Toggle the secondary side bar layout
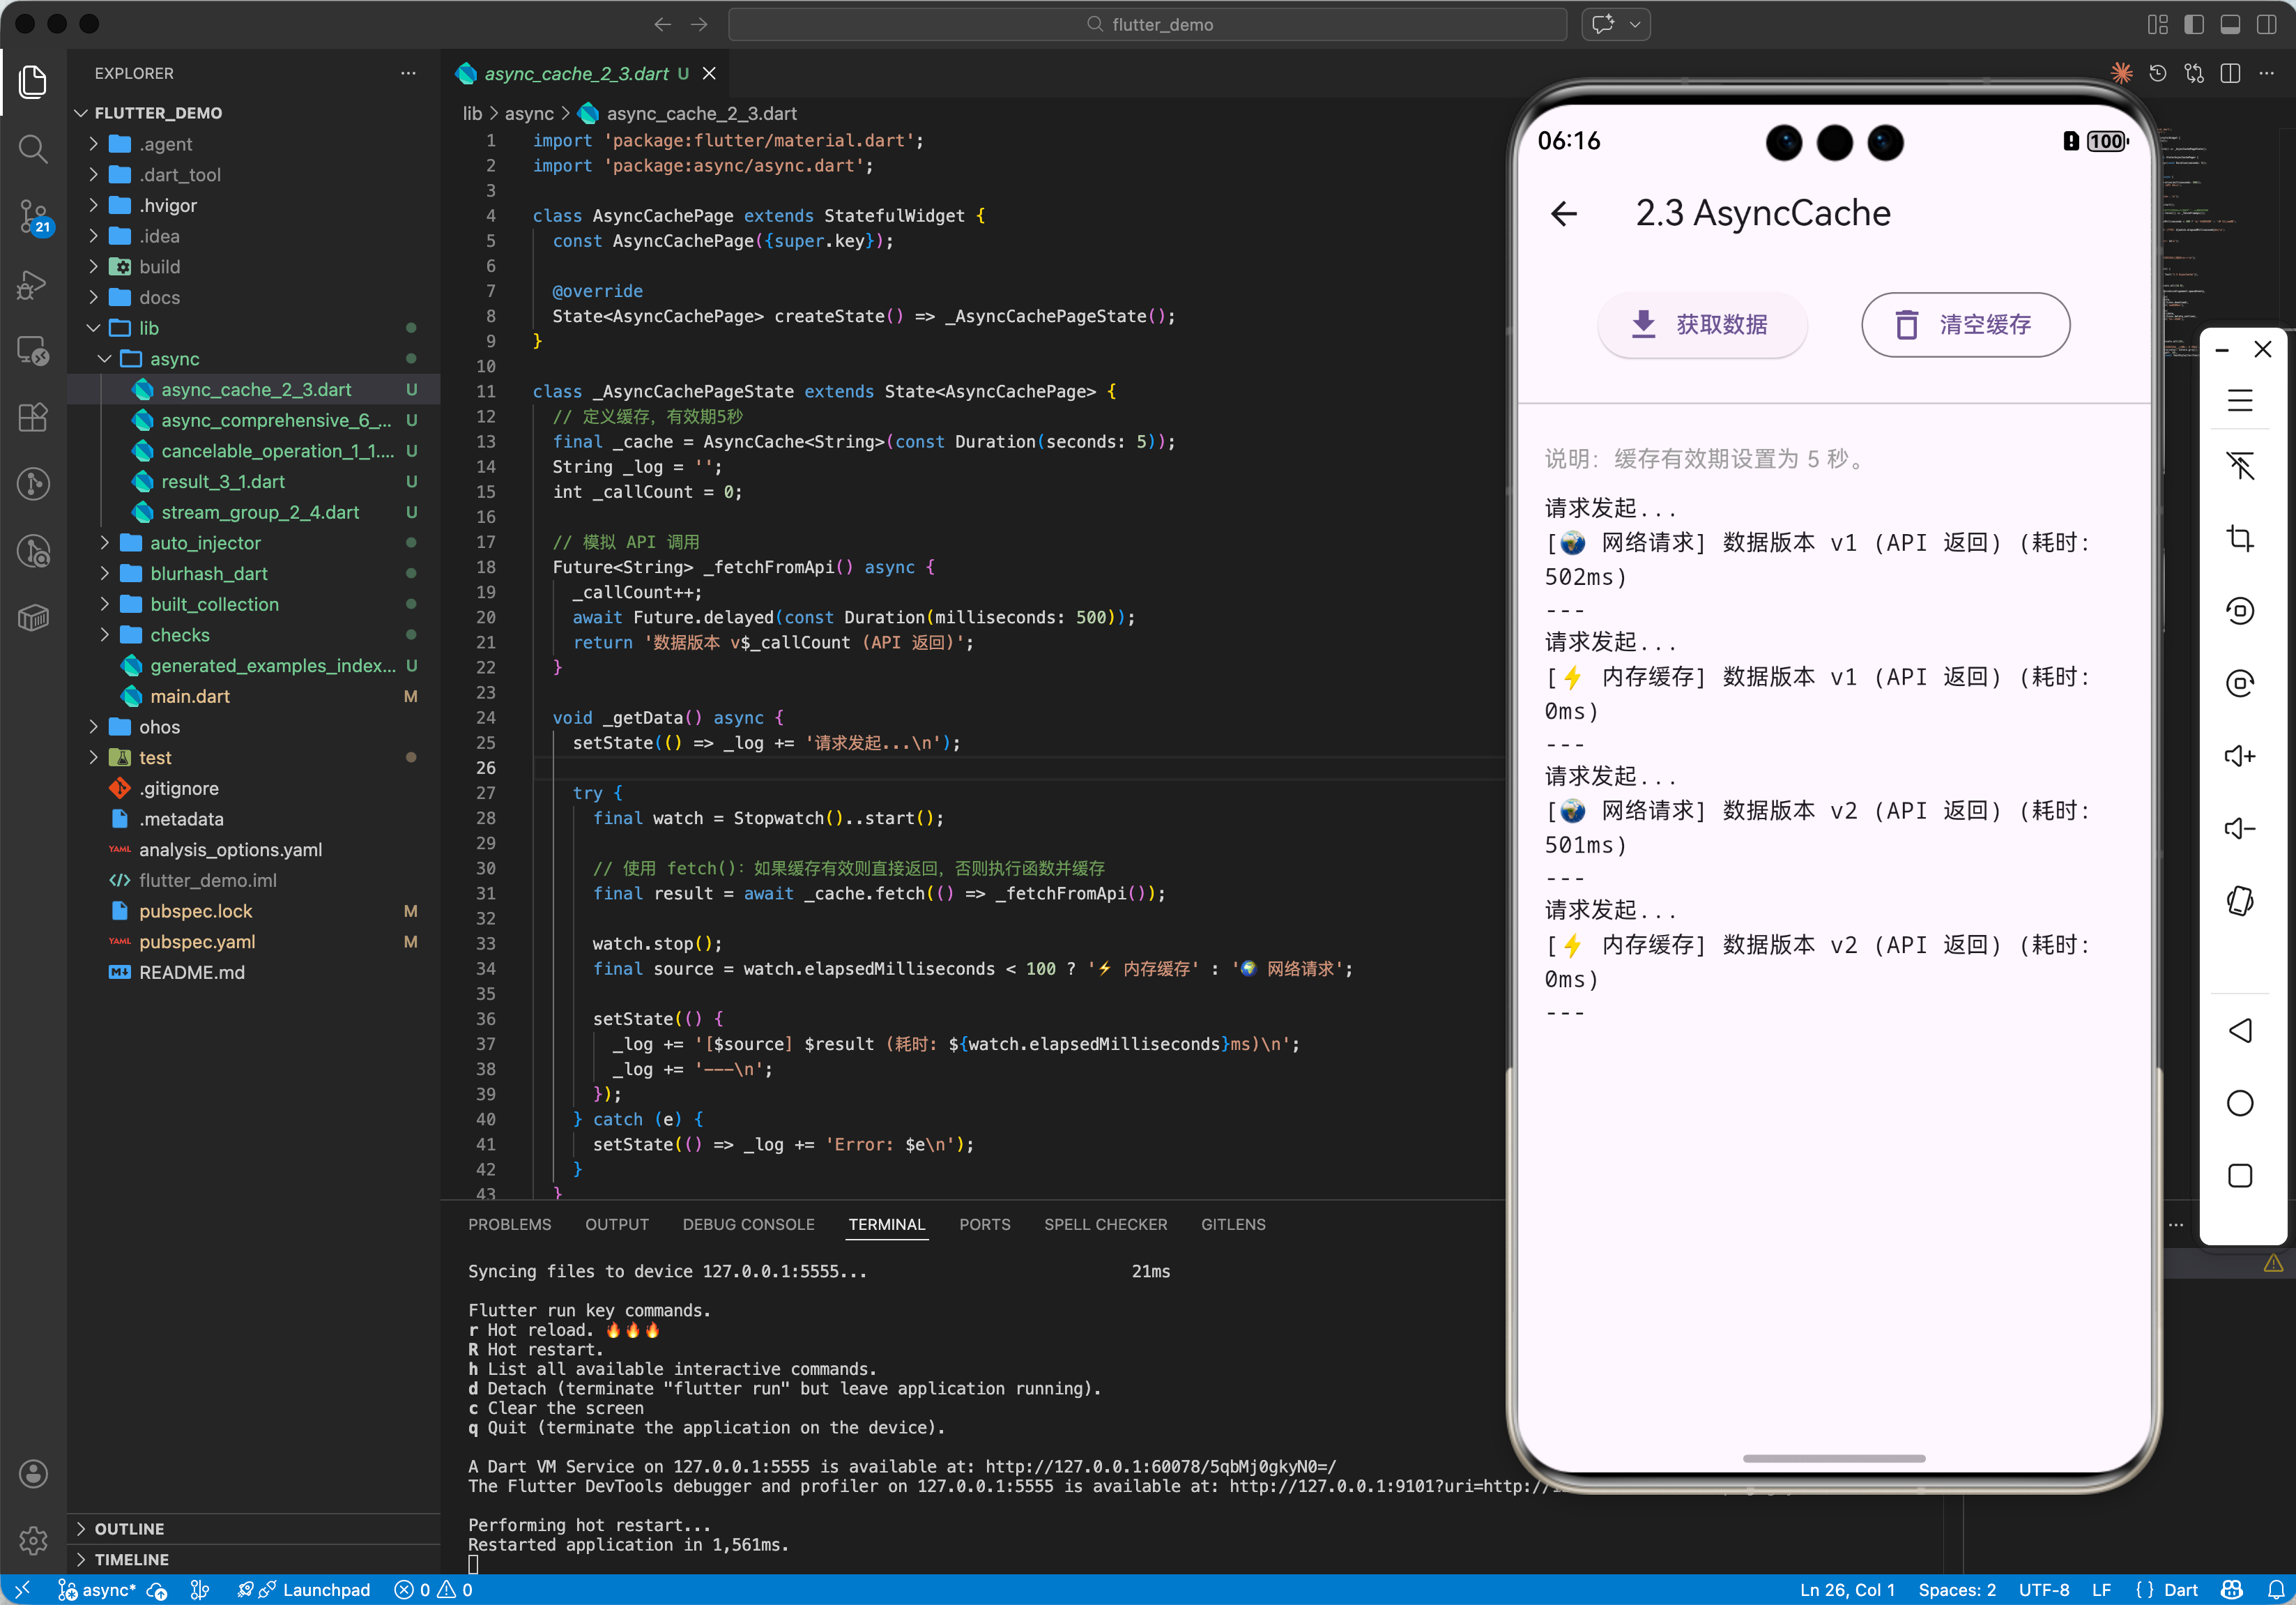 2266,24
